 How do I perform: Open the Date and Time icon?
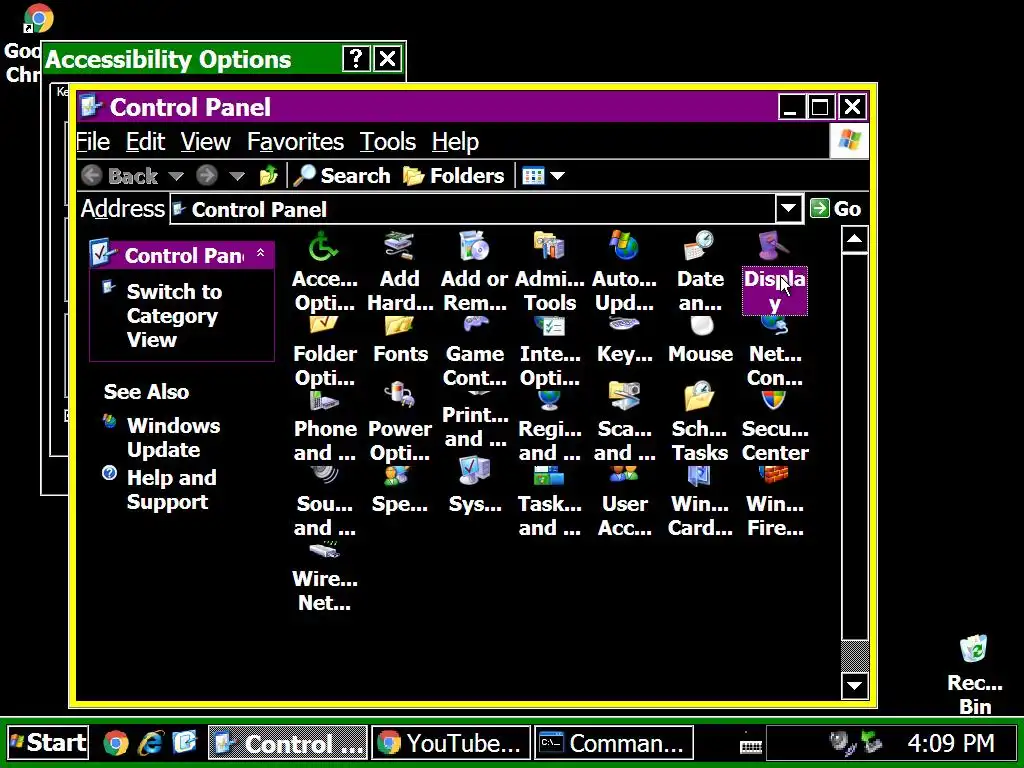[700, 271]
